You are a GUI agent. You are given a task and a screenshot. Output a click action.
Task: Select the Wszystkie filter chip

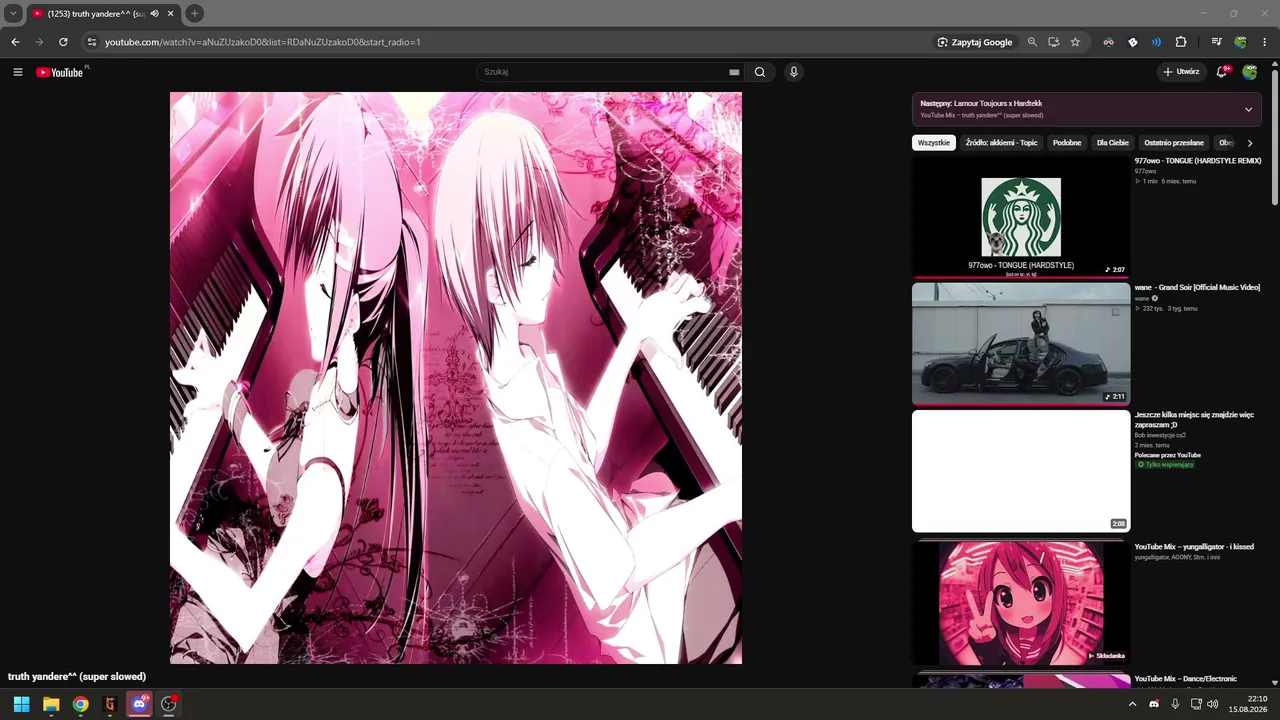coord(934,143)
